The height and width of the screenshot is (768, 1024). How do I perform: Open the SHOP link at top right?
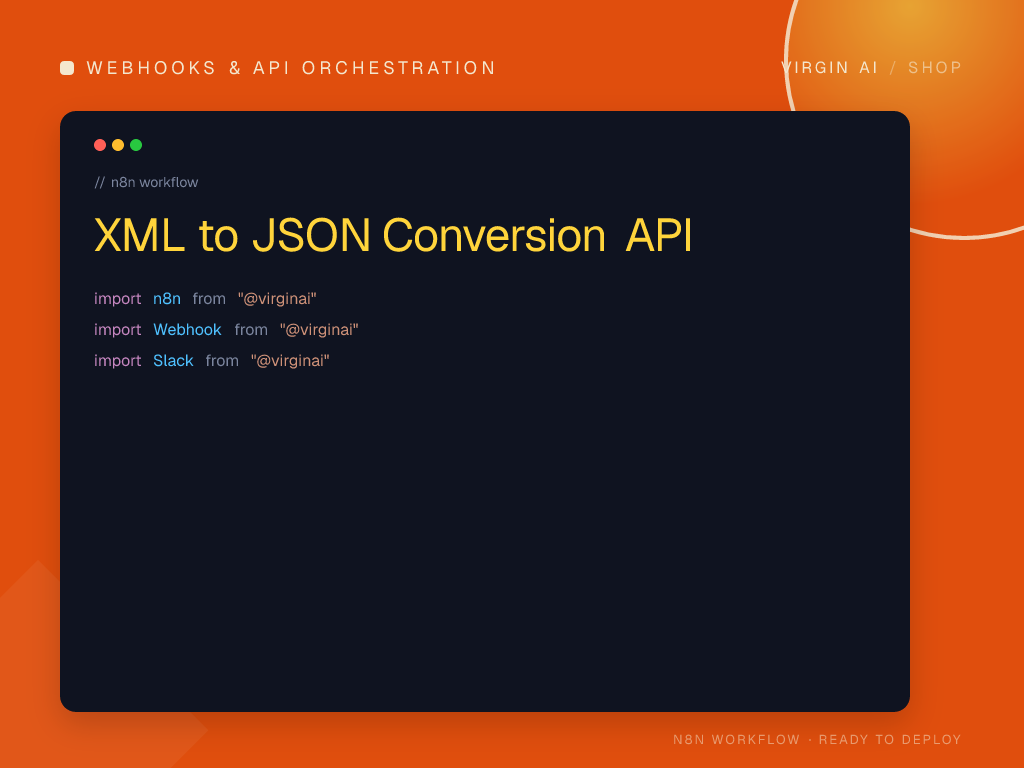click(x=935, y=67)
